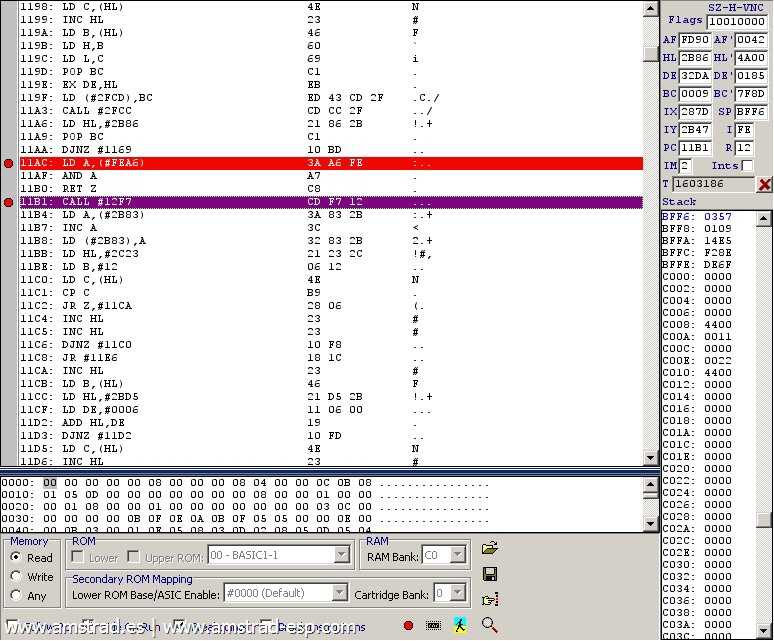Choose the Any memory radio button
774x641 pixels.
(16, 595)
